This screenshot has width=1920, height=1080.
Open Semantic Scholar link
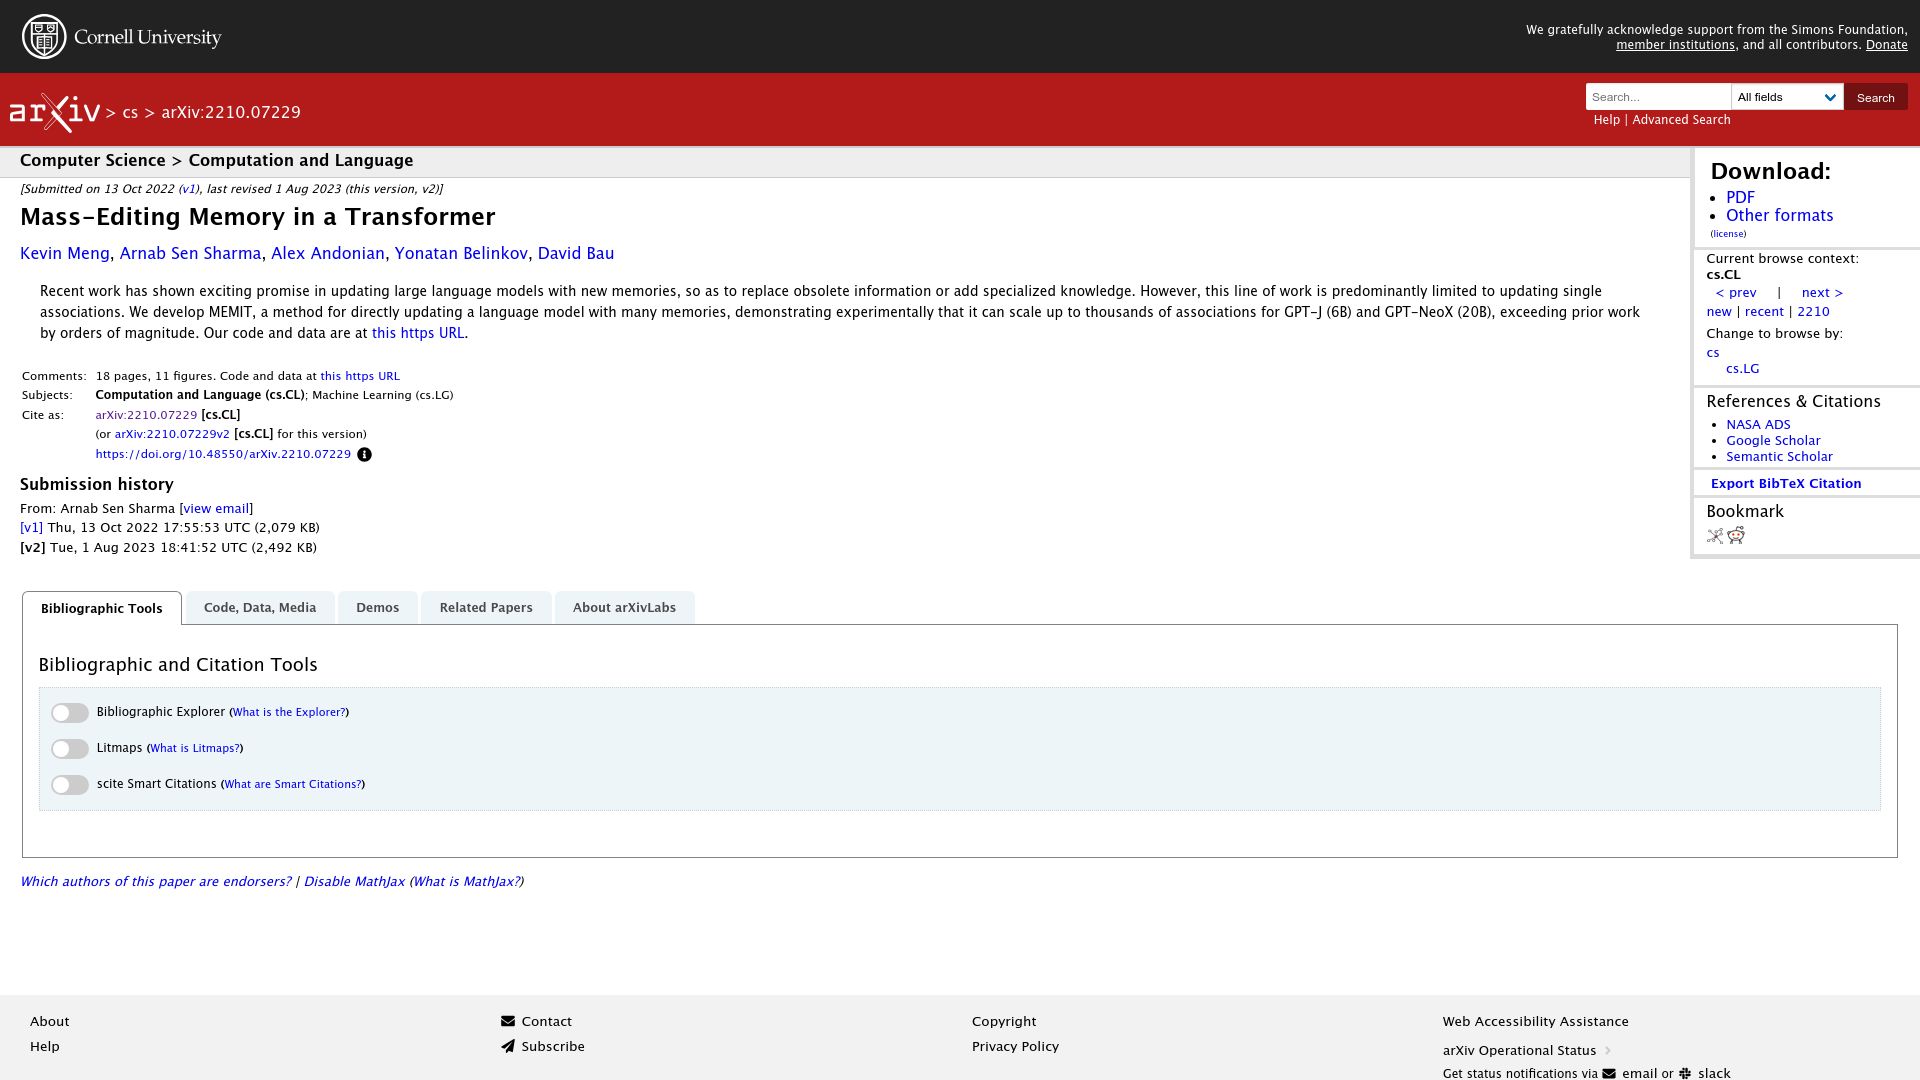pyautogui.click(x=1779, y=457)
